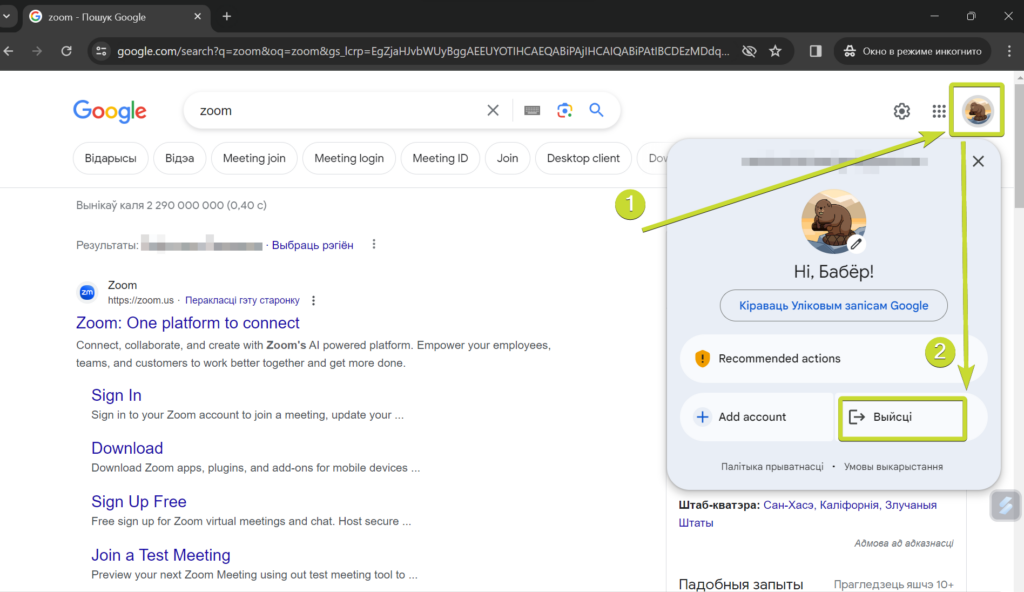This screenshot has width=1024, height=592.
Task: Close the account popup
Action: coord(978,161)
